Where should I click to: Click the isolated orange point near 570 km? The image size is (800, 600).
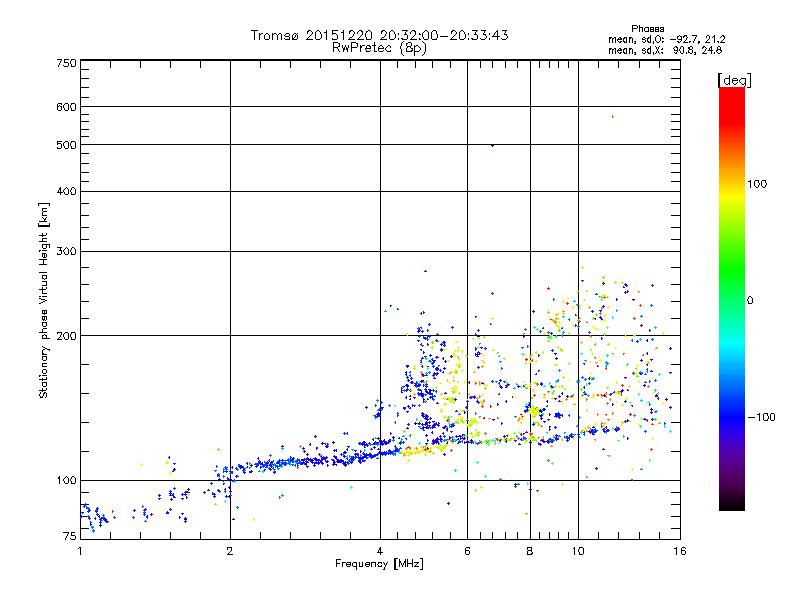tap(613, 117)
